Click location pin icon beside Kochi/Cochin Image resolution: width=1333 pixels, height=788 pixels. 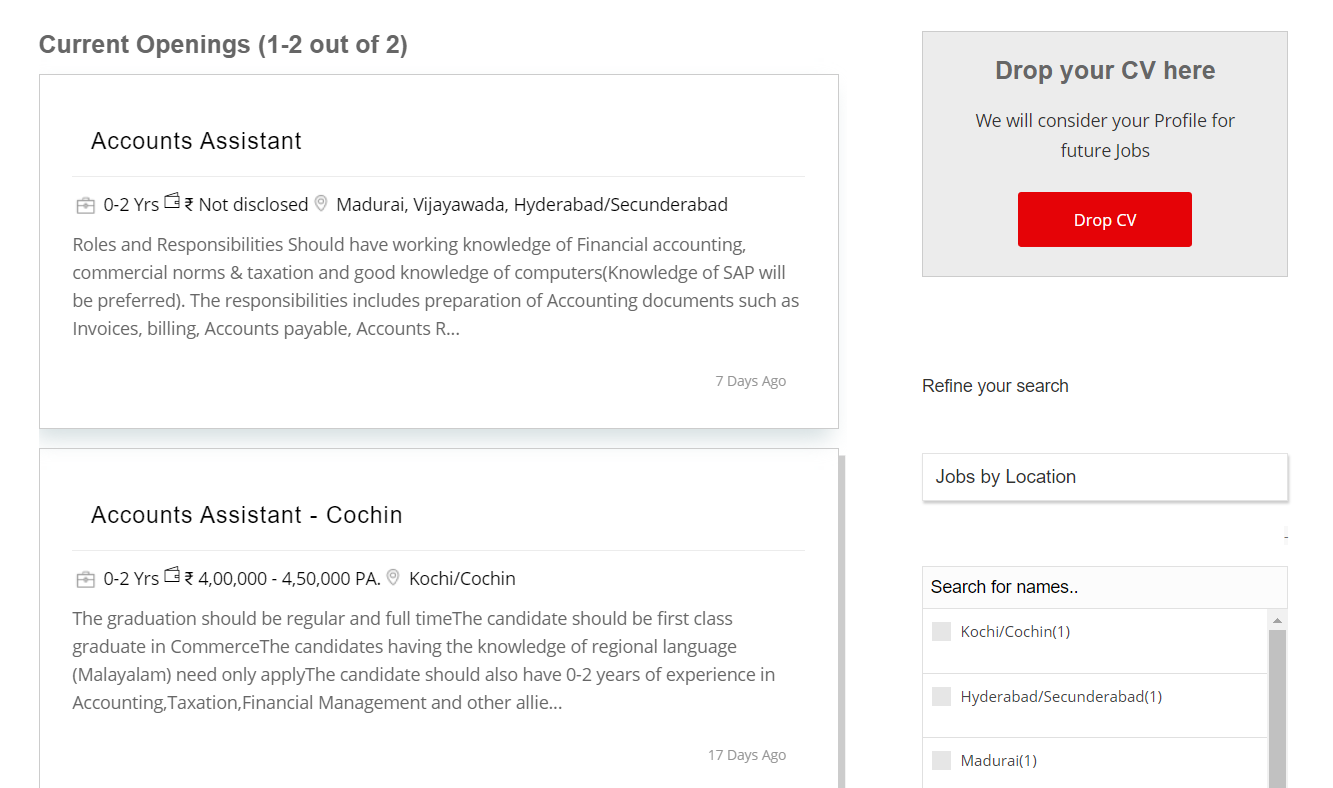[x=393, y=578]
